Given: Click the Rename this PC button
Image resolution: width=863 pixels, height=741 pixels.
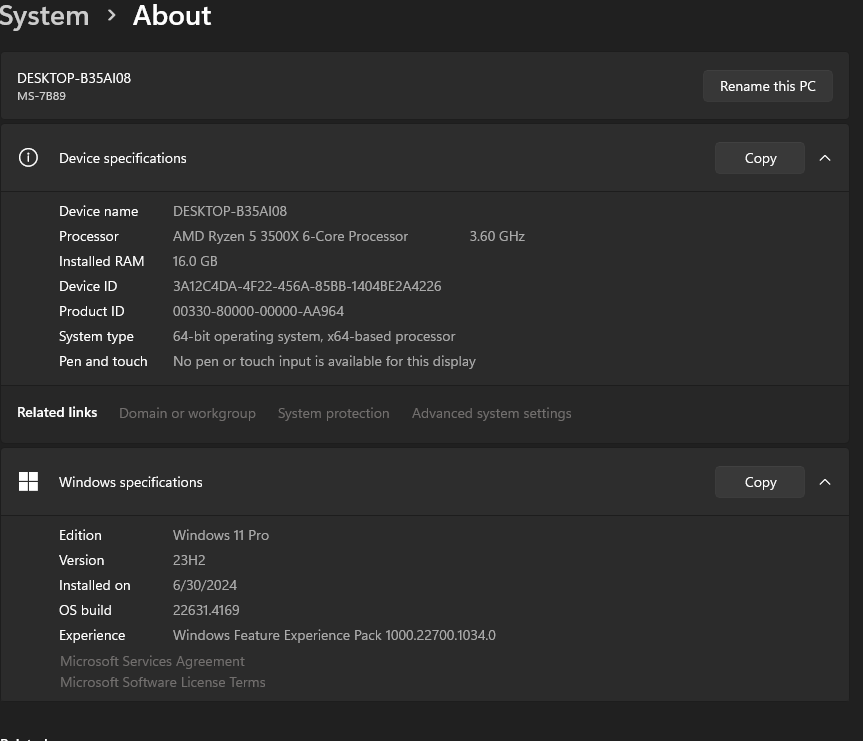Looking at the screenshot, I should point(767,86).
